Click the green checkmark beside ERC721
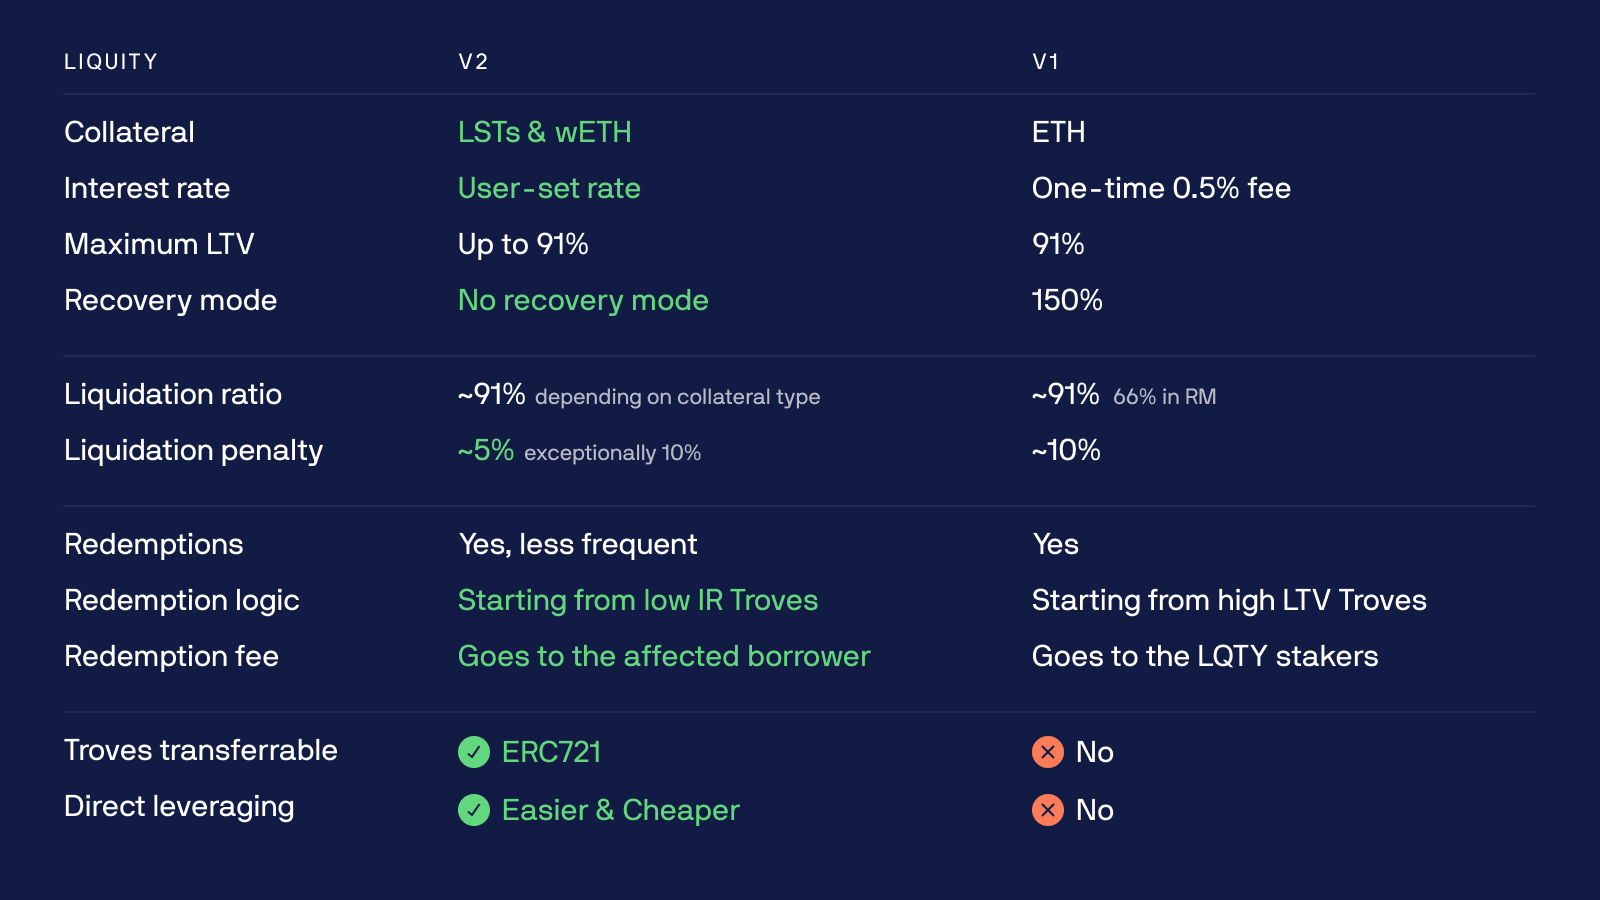The image size is (1600, 900). pos(474,752)
